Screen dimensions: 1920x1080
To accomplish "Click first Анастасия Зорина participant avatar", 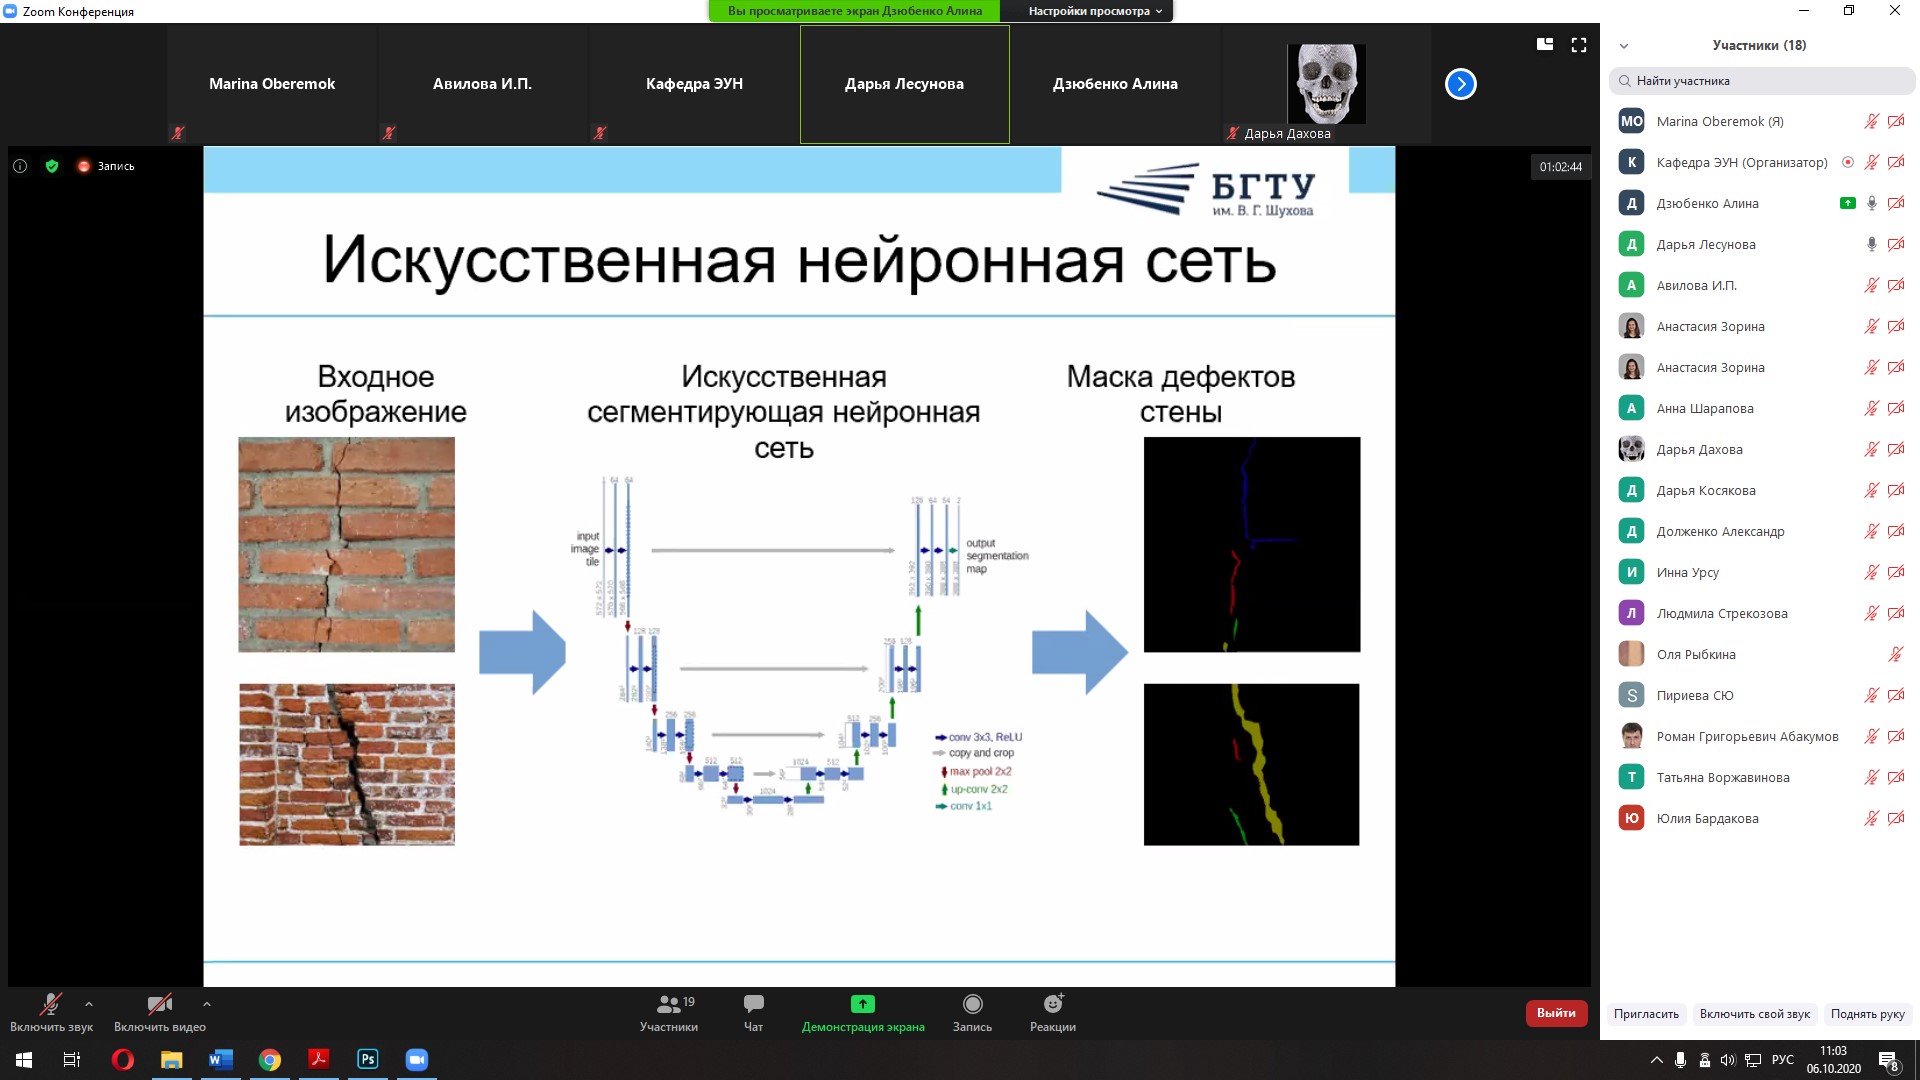I will tap(1631, 326).
